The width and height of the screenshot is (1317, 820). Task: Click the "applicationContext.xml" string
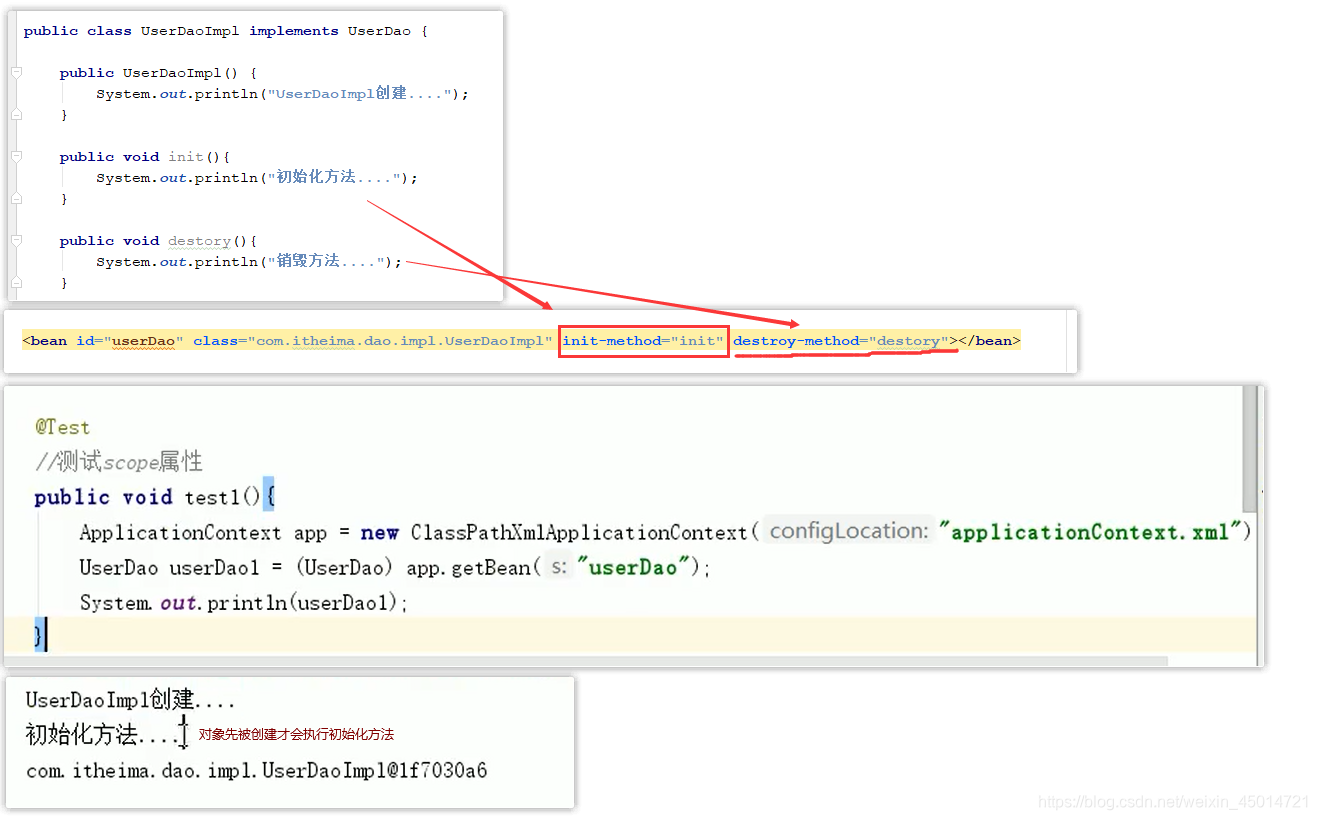tap(1091, 532)
